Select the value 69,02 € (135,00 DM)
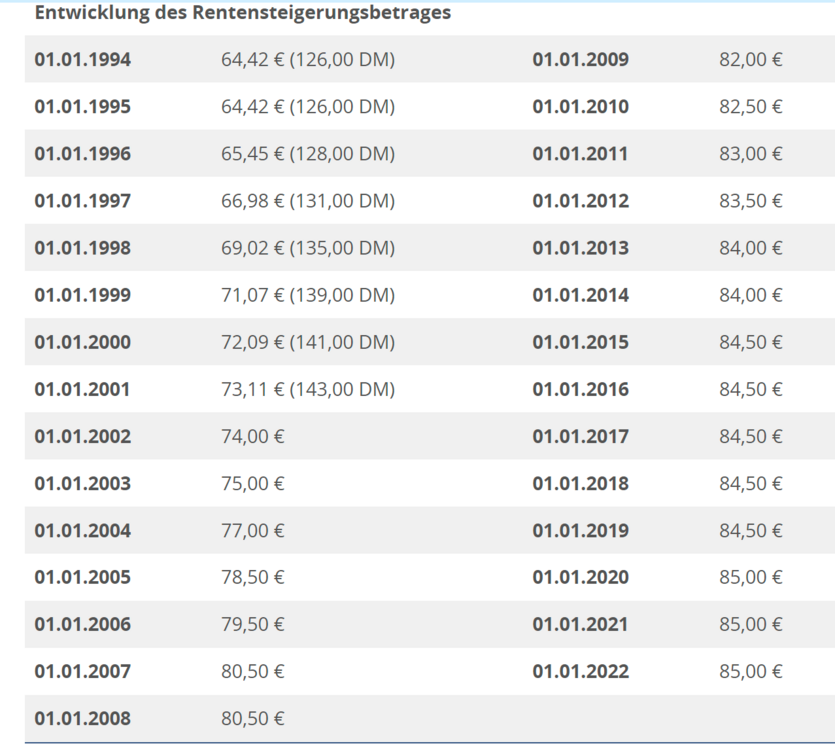This screenshot has height=750, width=835. [308, 248]
